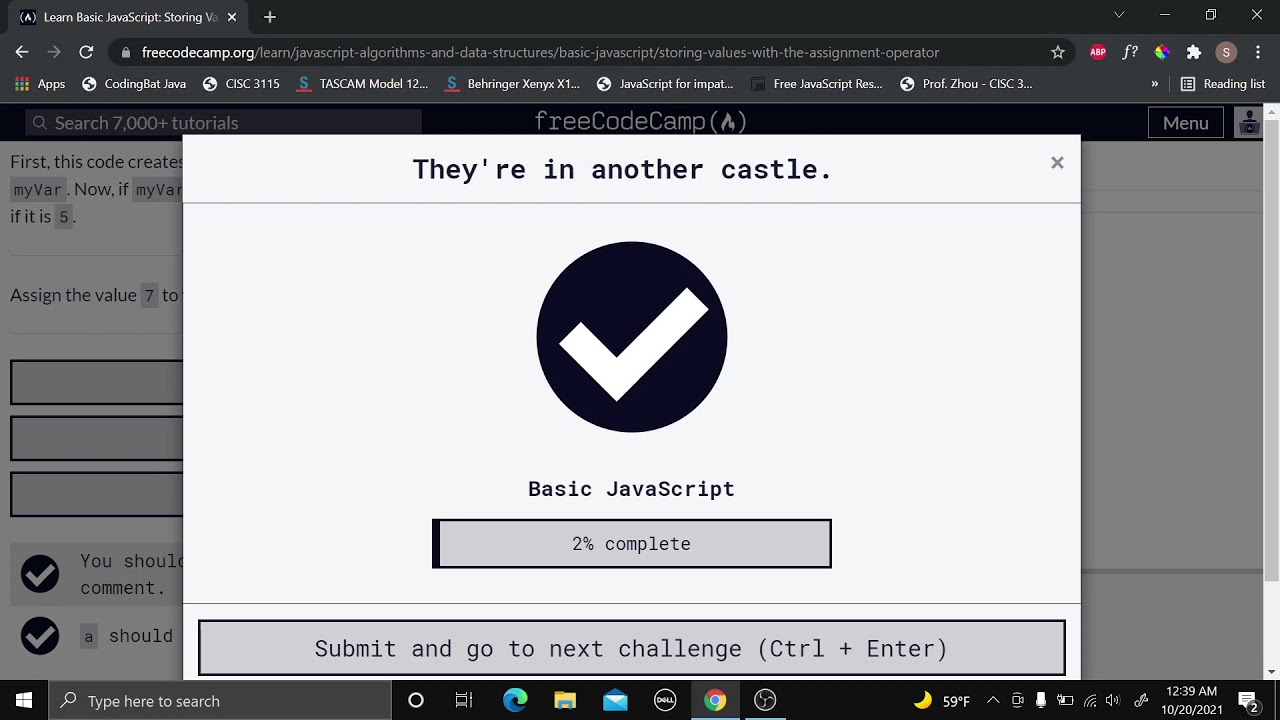The width and height of the screenshot is (1280, 720).
Task: Switch to OBS Studio in taskbar
Action: point(765,700)
